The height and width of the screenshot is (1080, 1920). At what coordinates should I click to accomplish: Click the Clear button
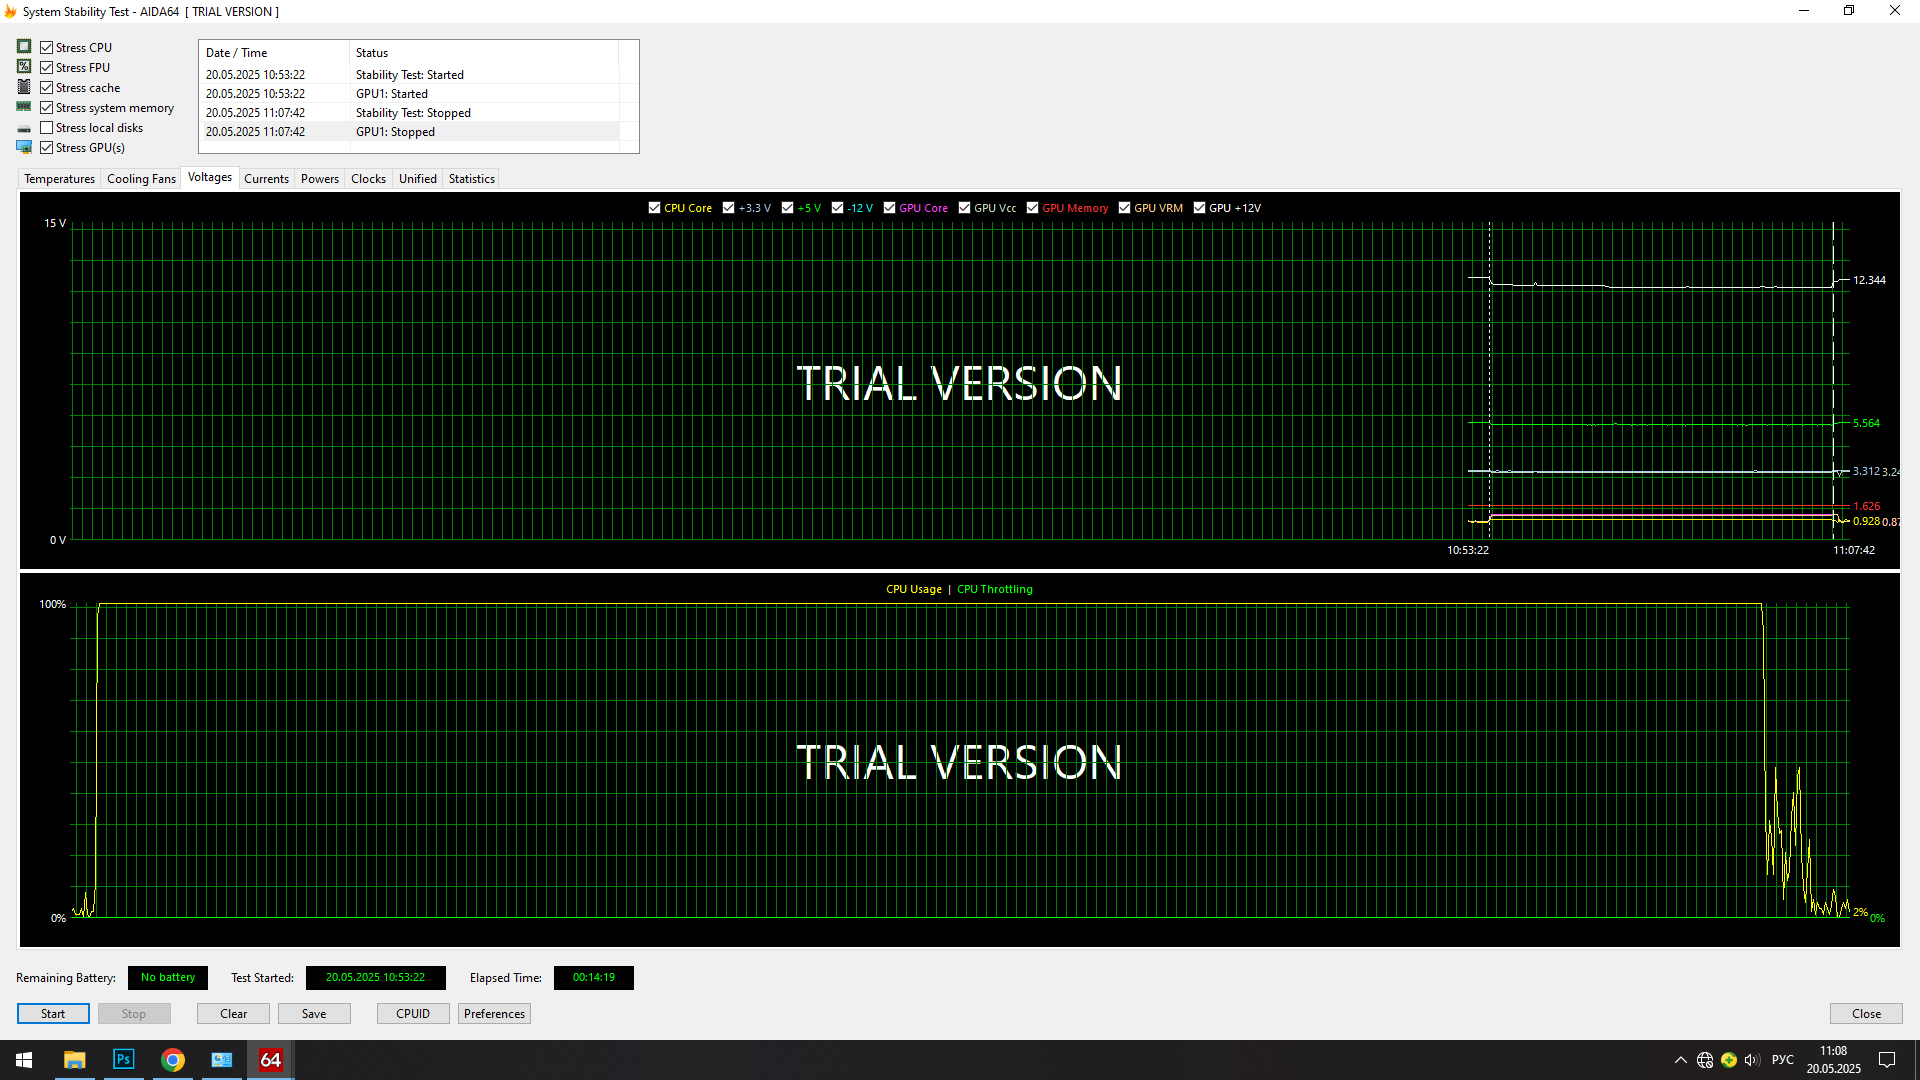tap(234, 1014)
